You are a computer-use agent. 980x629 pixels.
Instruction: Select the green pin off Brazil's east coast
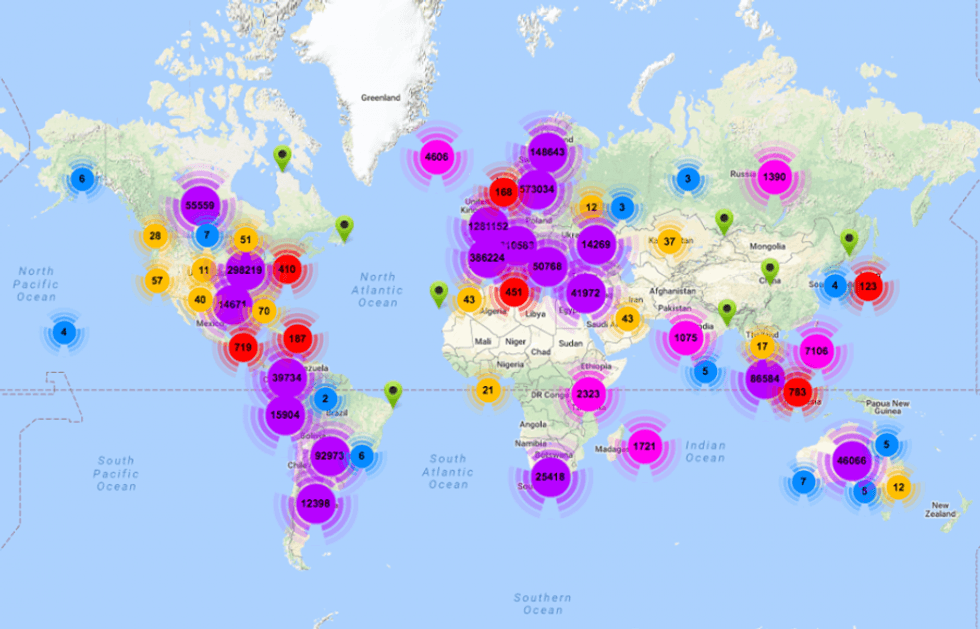click(x=393, y=392)
